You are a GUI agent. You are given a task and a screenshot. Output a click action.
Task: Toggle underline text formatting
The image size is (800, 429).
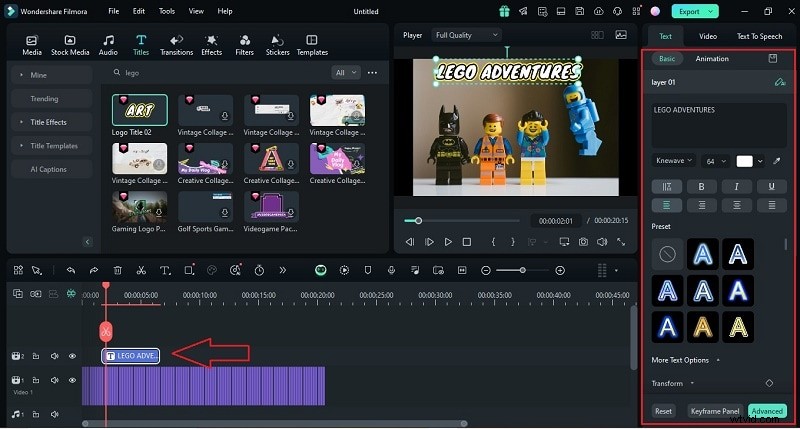tap(771, 187)
